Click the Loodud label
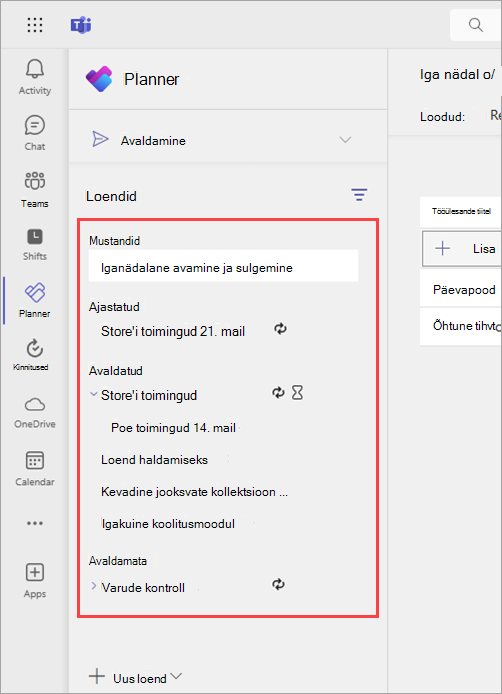The image size is (502, 694). (x=442, y=117)
